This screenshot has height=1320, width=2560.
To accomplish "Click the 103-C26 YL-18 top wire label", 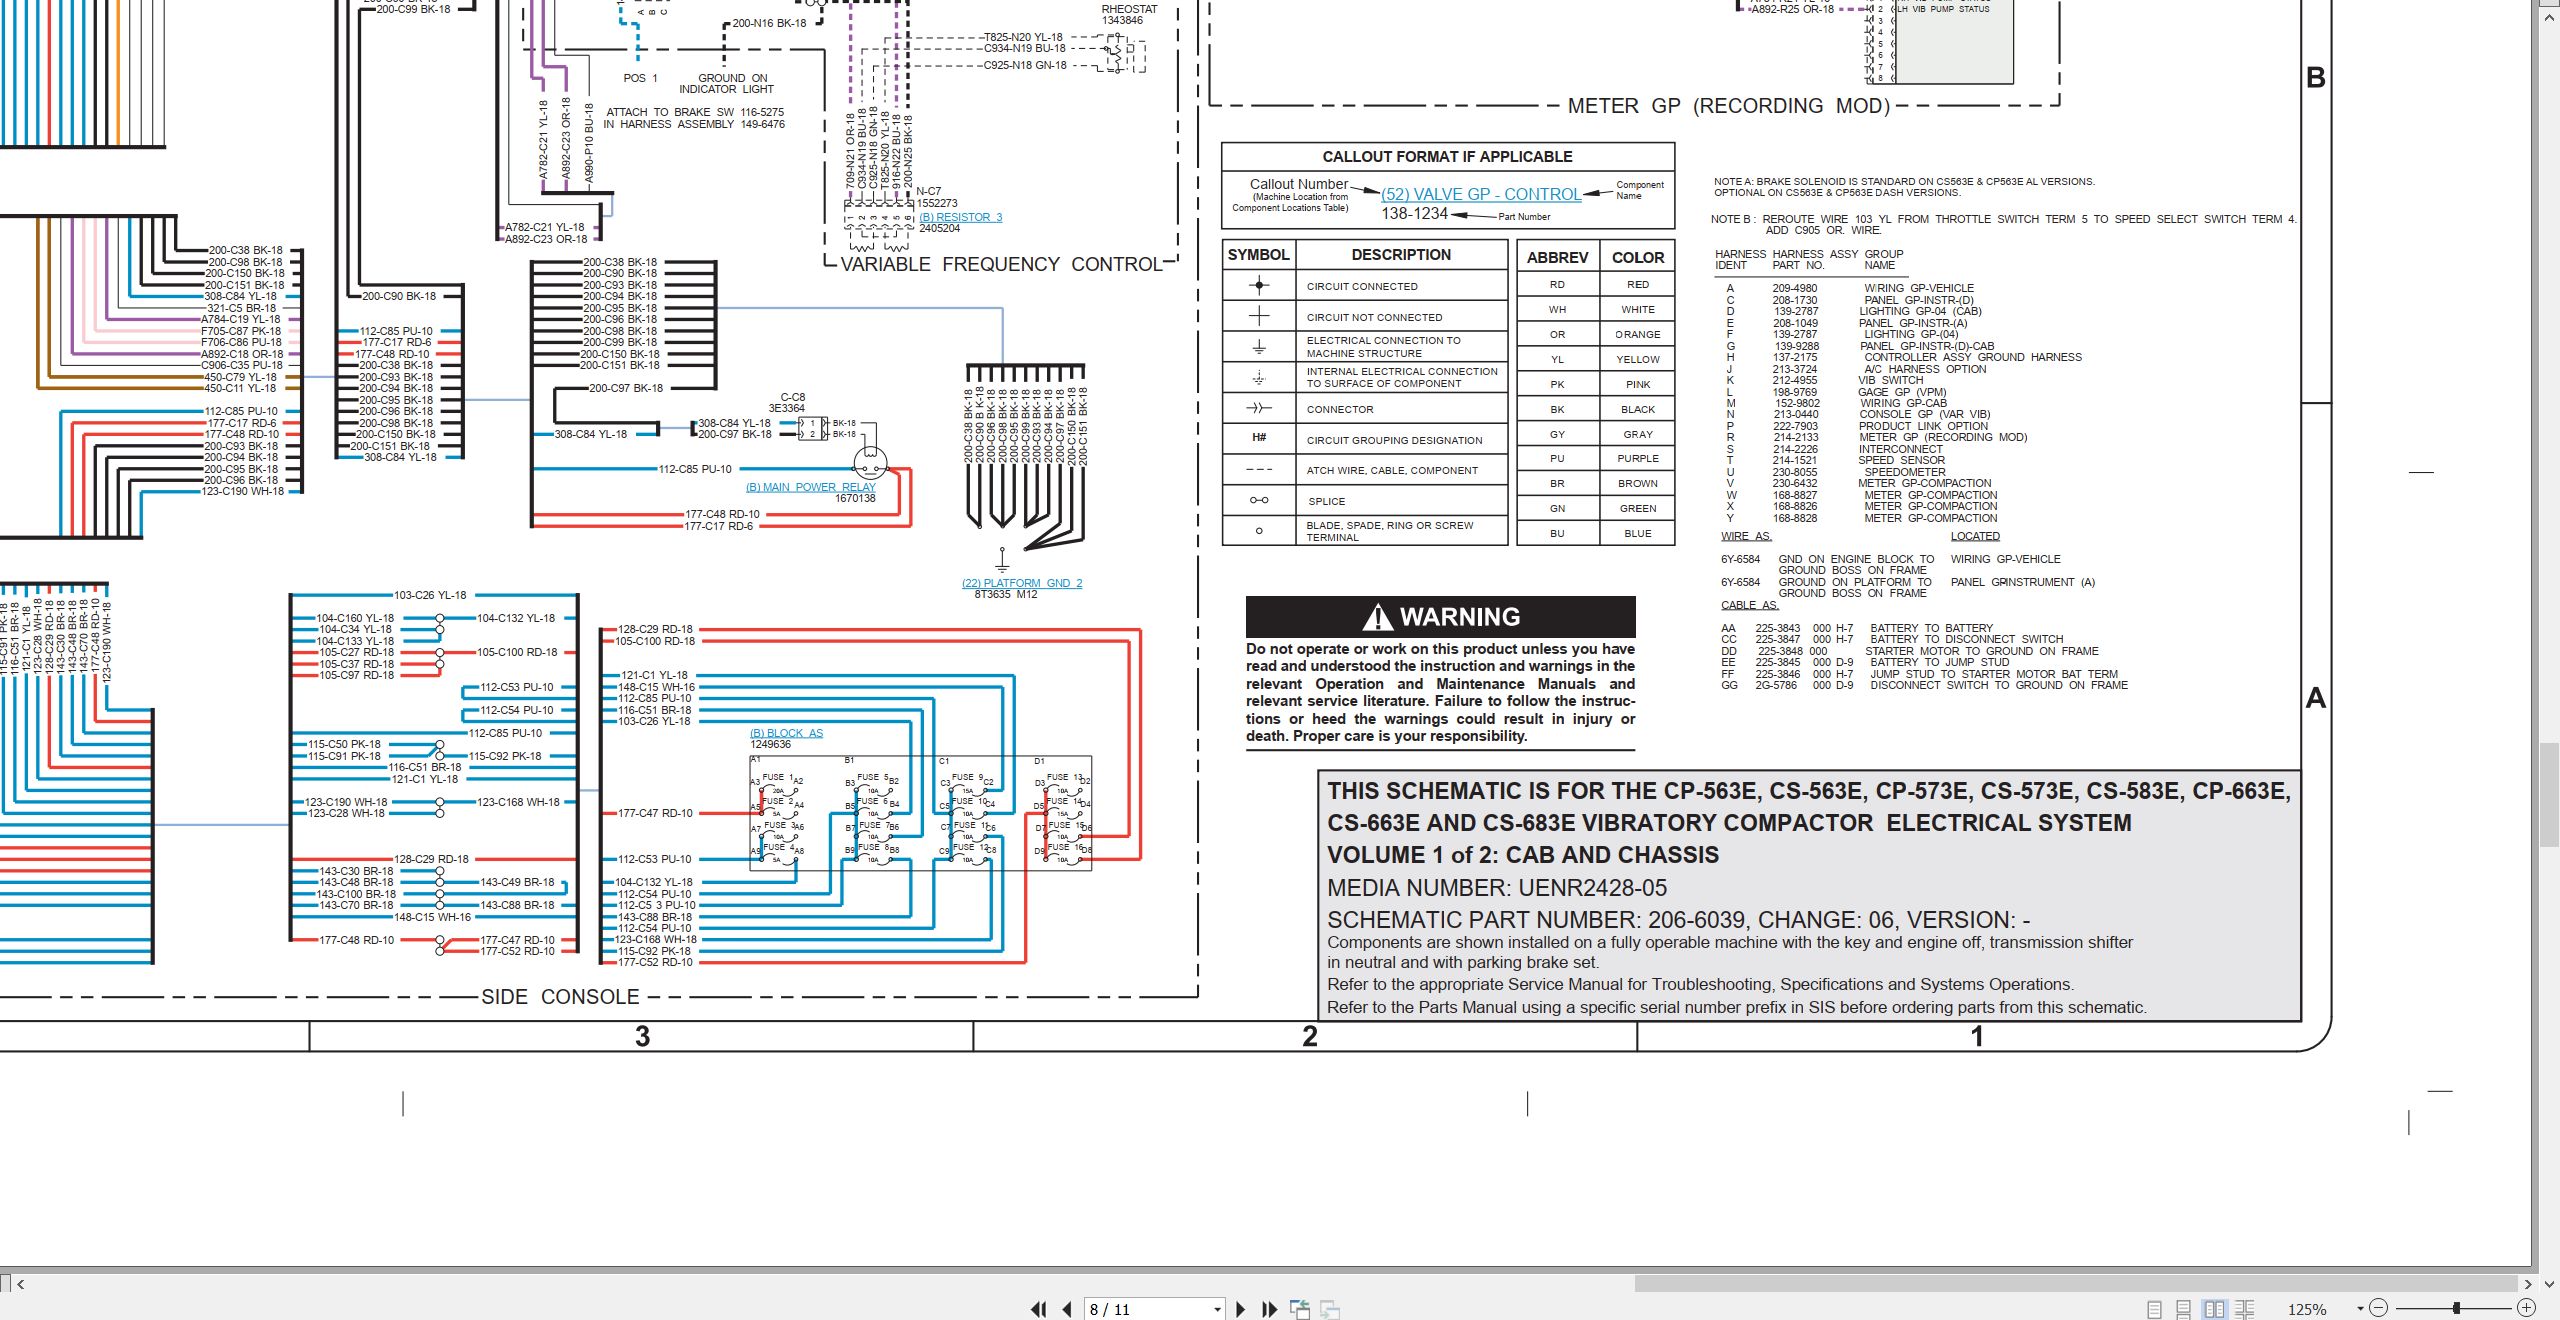I will coord(430,595).
